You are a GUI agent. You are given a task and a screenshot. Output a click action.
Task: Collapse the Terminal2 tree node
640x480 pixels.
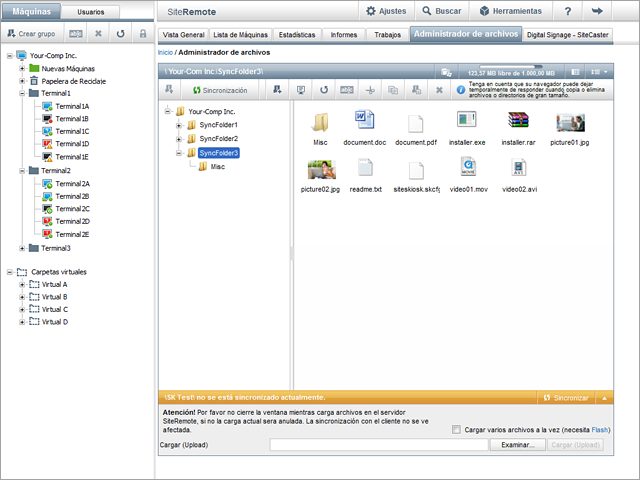(x=22, y=171)
